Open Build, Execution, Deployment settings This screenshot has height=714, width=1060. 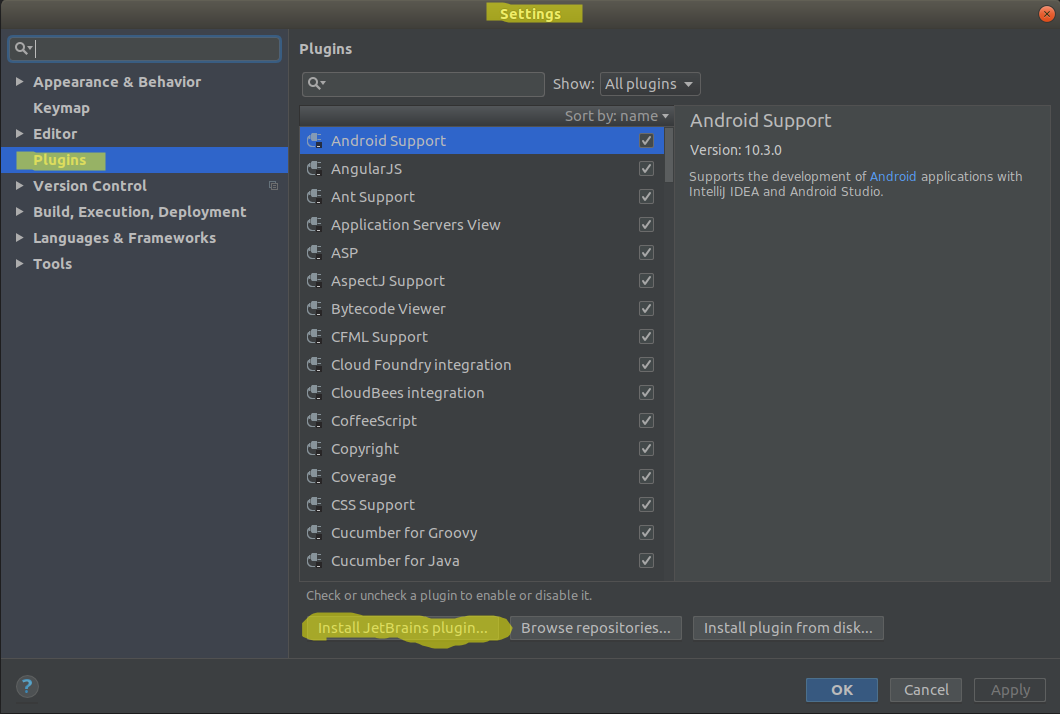click(x=140, y=212)
